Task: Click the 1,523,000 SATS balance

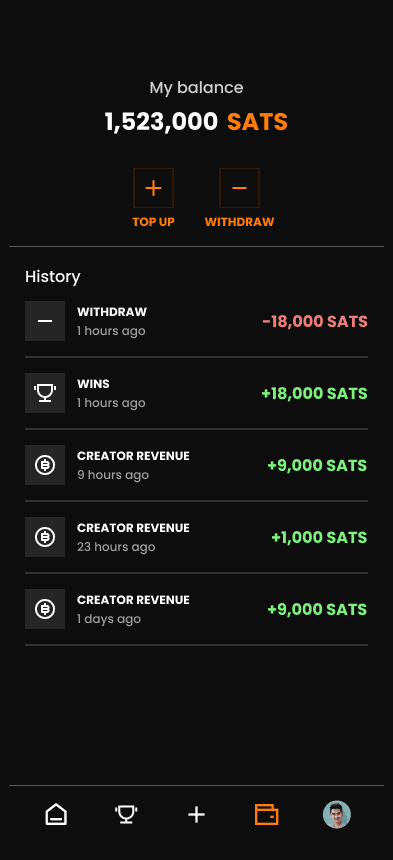Action: tap(196, 122)
